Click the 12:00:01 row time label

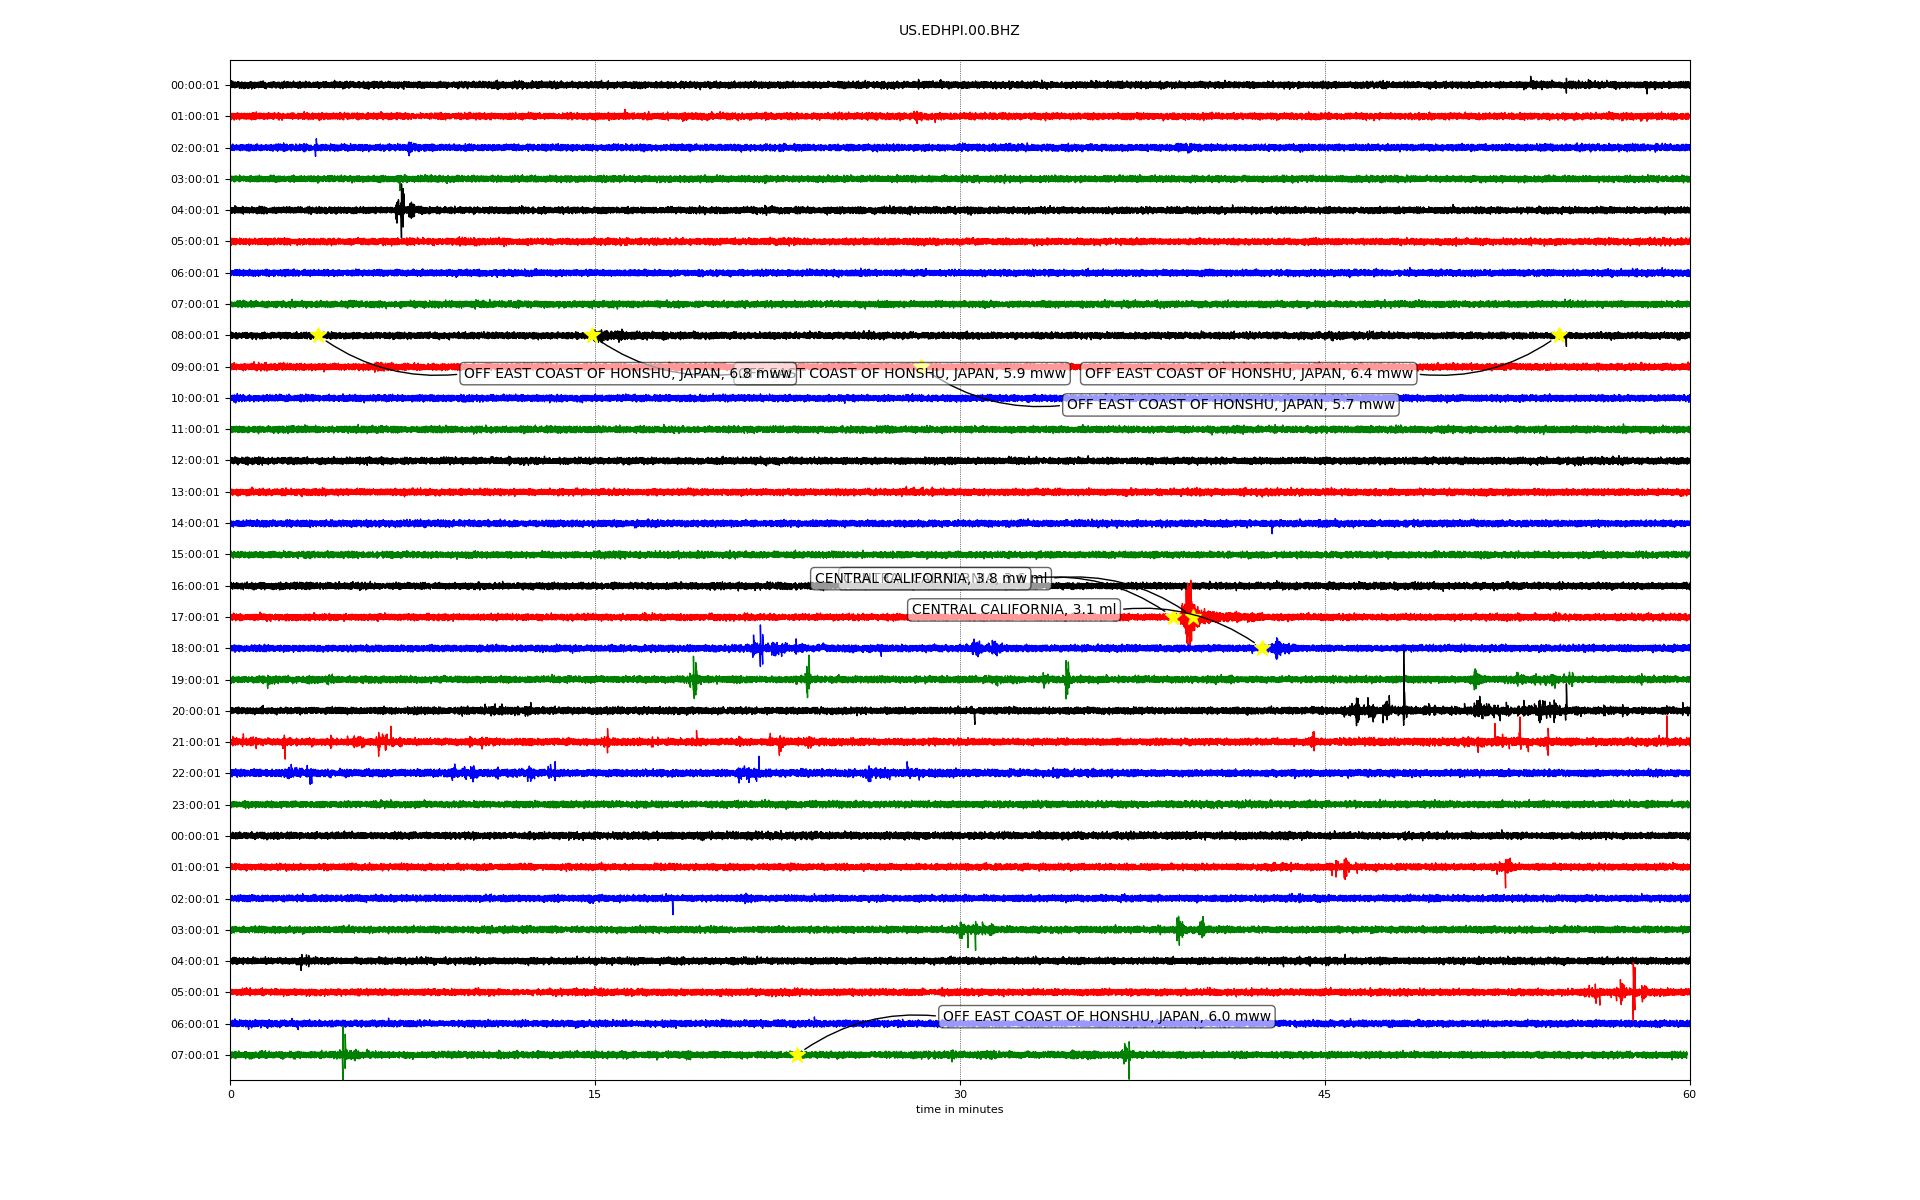click(195, 461)
